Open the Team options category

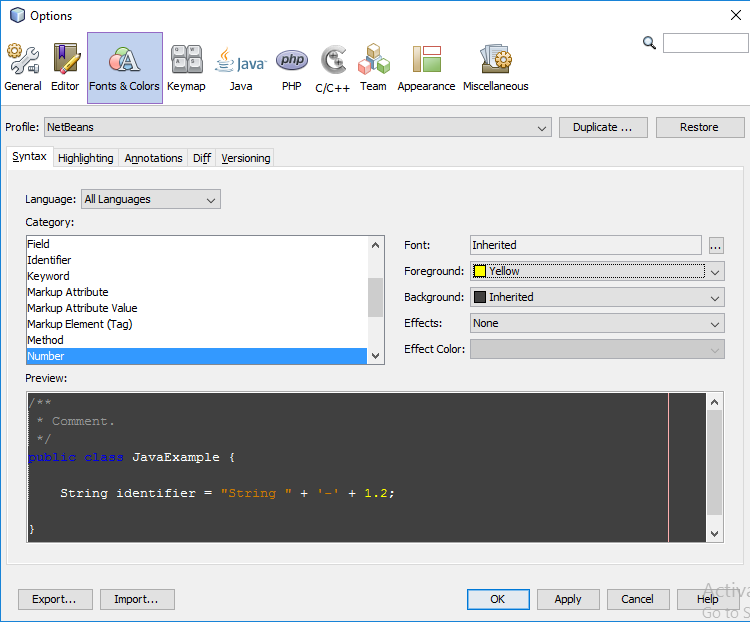coord(373,67)
